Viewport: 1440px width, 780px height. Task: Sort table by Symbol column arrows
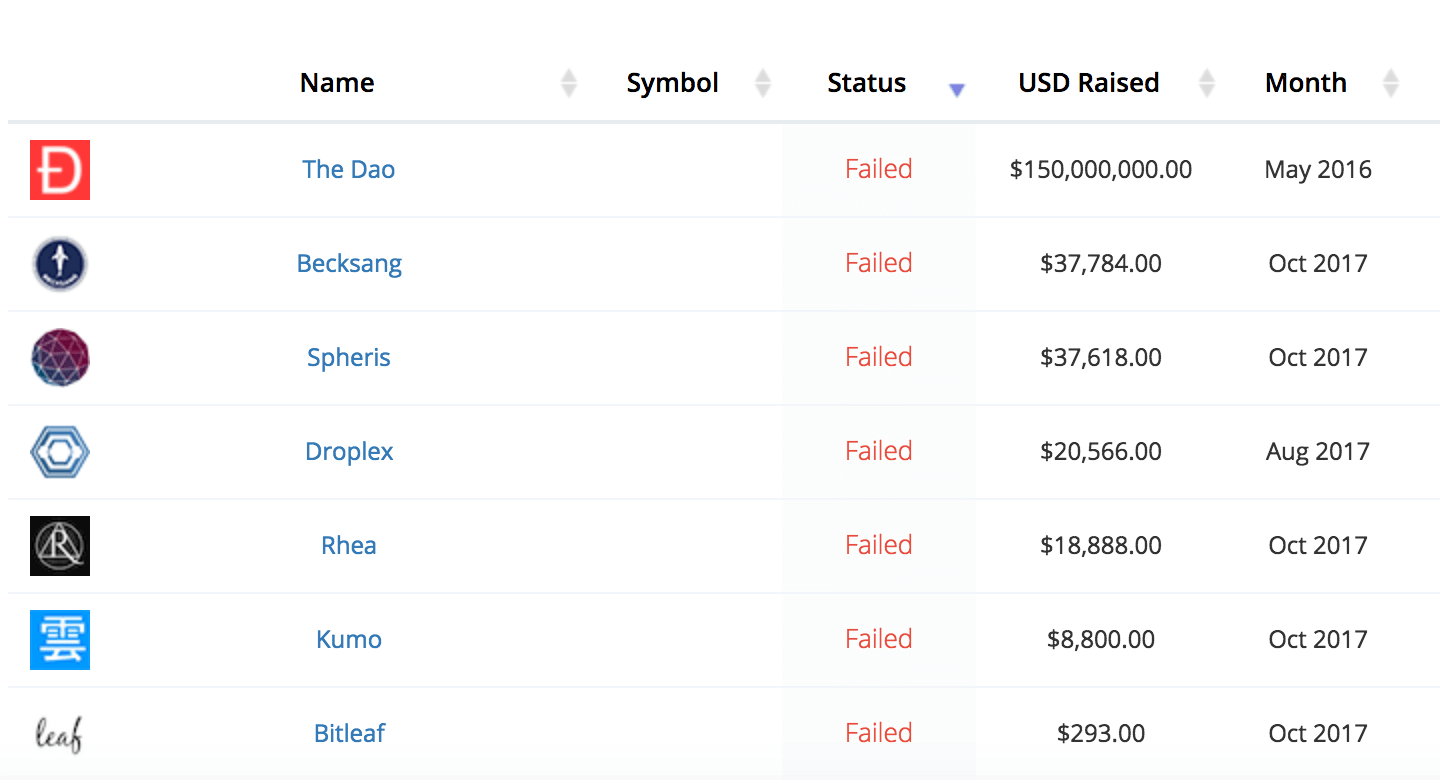pos(763,83)
